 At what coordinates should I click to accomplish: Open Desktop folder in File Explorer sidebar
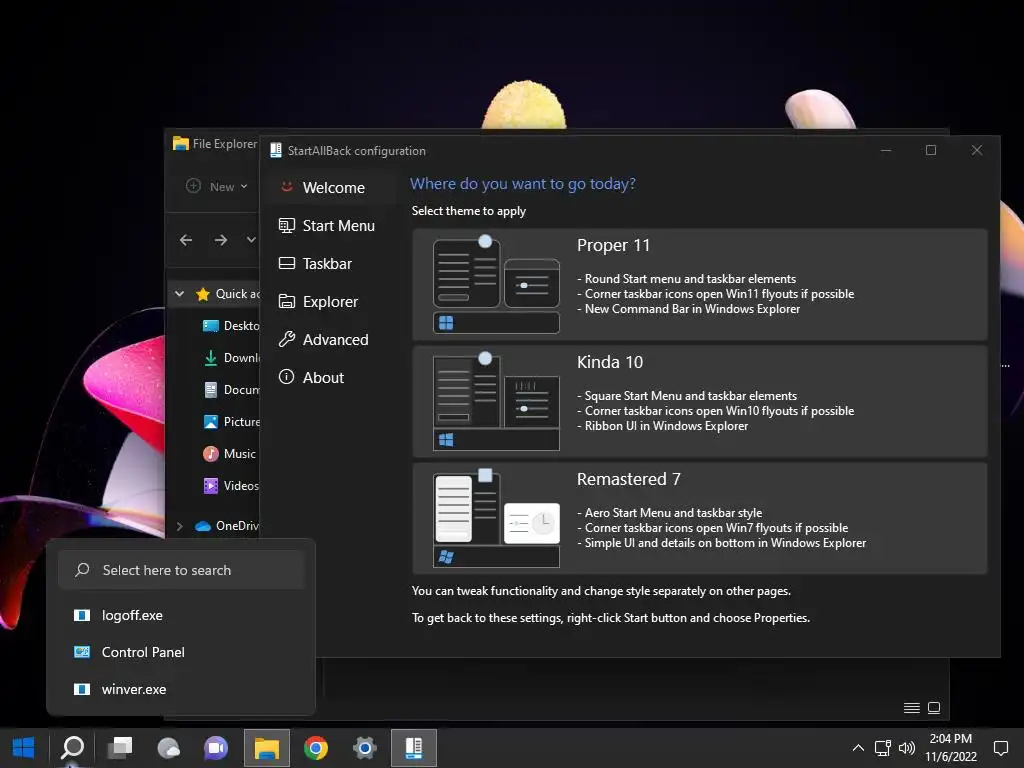(231, 325)
